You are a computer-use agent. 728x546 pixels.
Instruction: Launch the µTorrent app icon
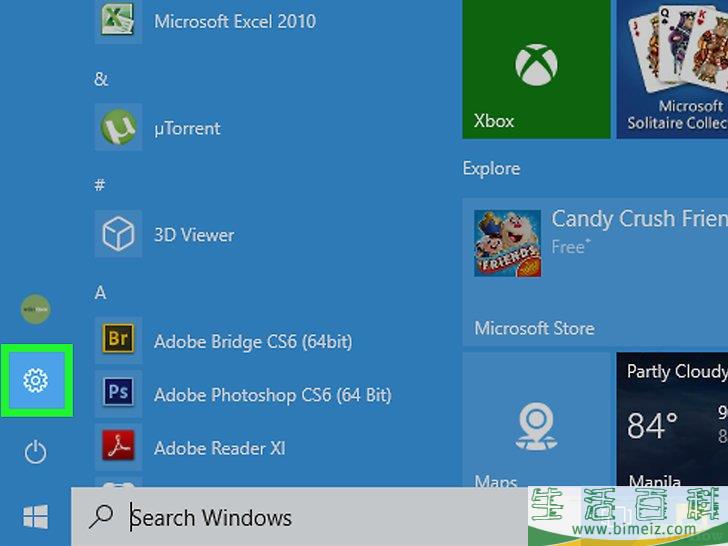tap(118, 128)
